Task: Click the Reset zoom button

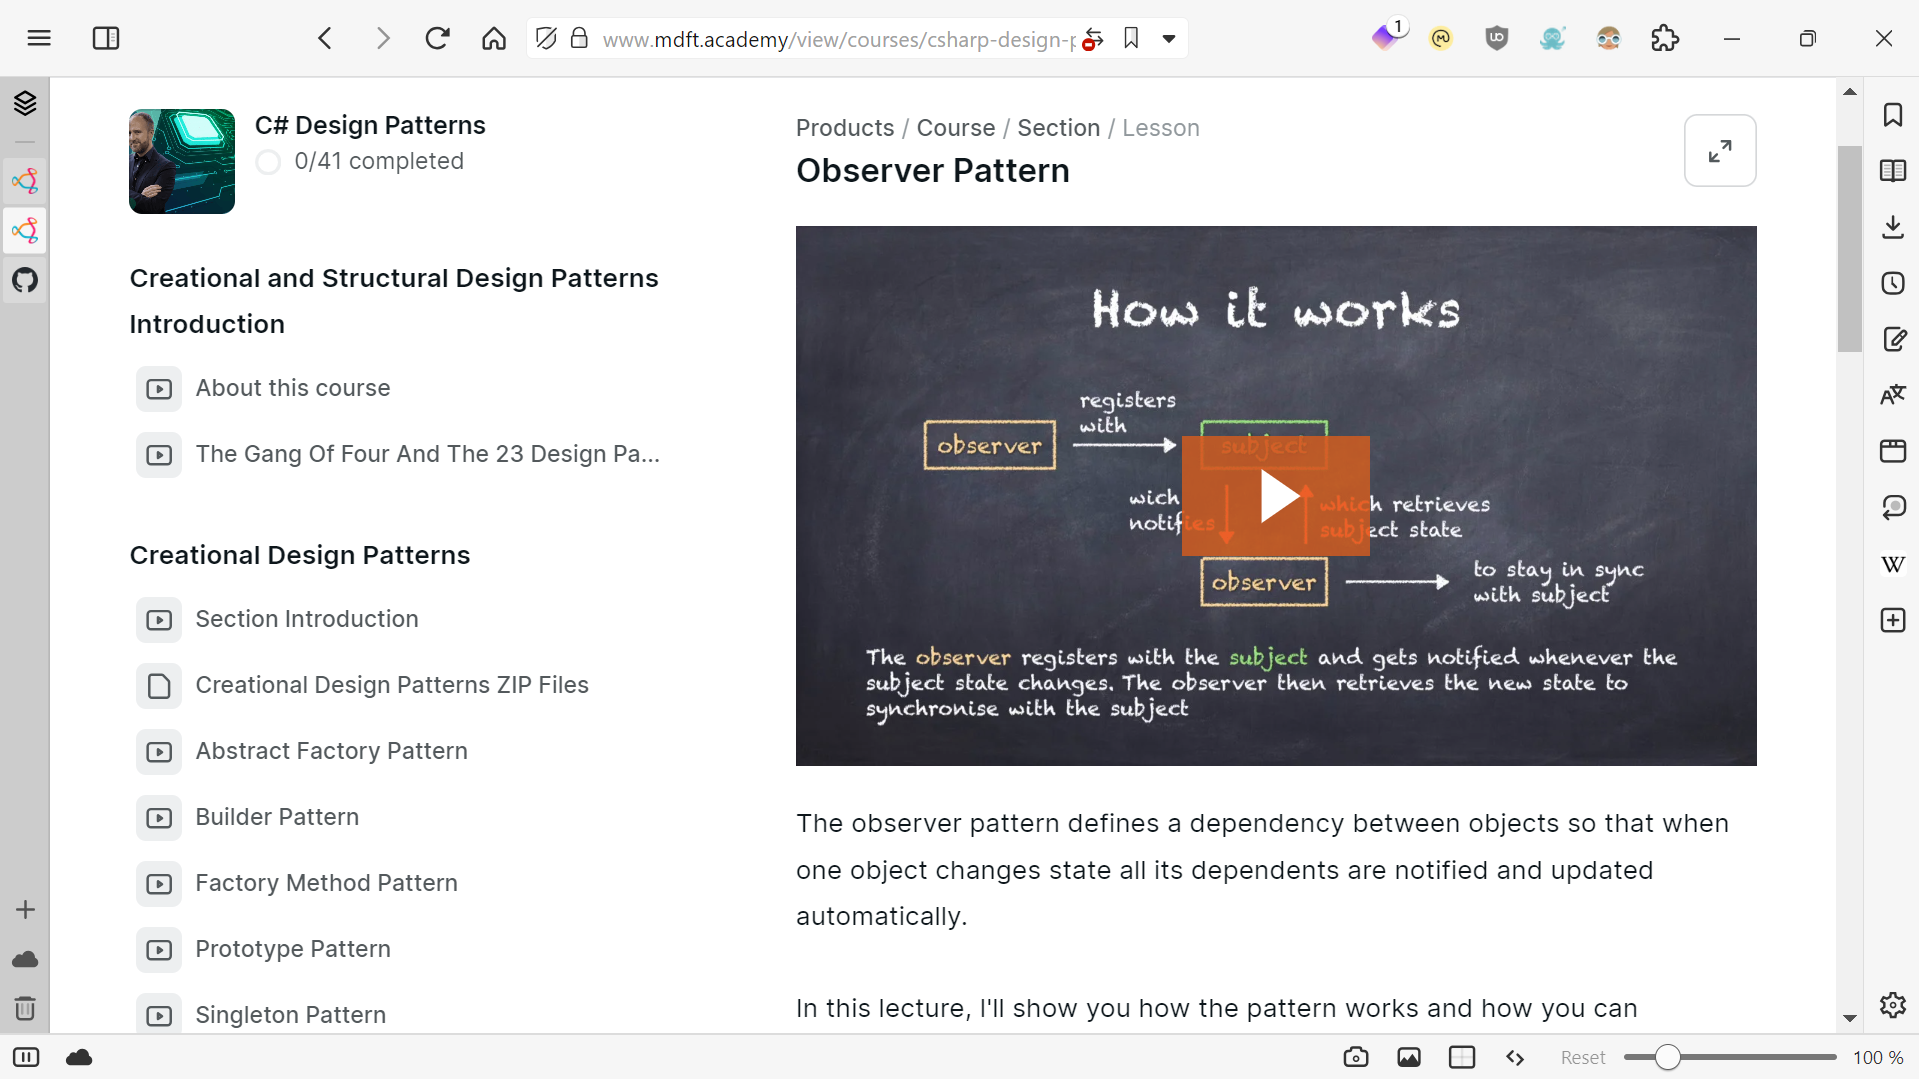Action: coord(1582,1057)
